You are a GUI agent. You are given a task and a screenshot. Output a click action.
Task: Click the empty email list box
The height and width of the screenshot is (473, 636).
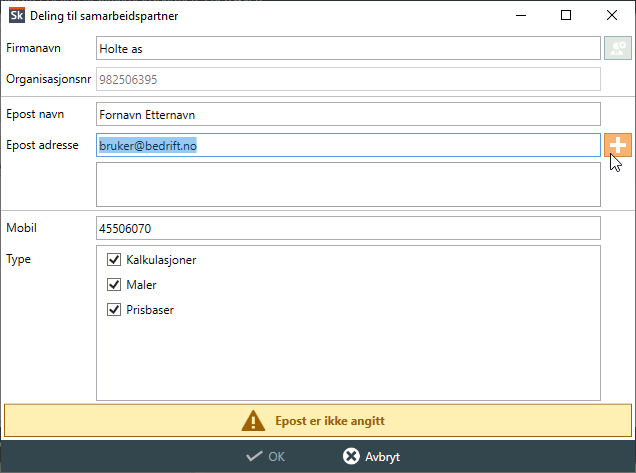pos(348,185)
